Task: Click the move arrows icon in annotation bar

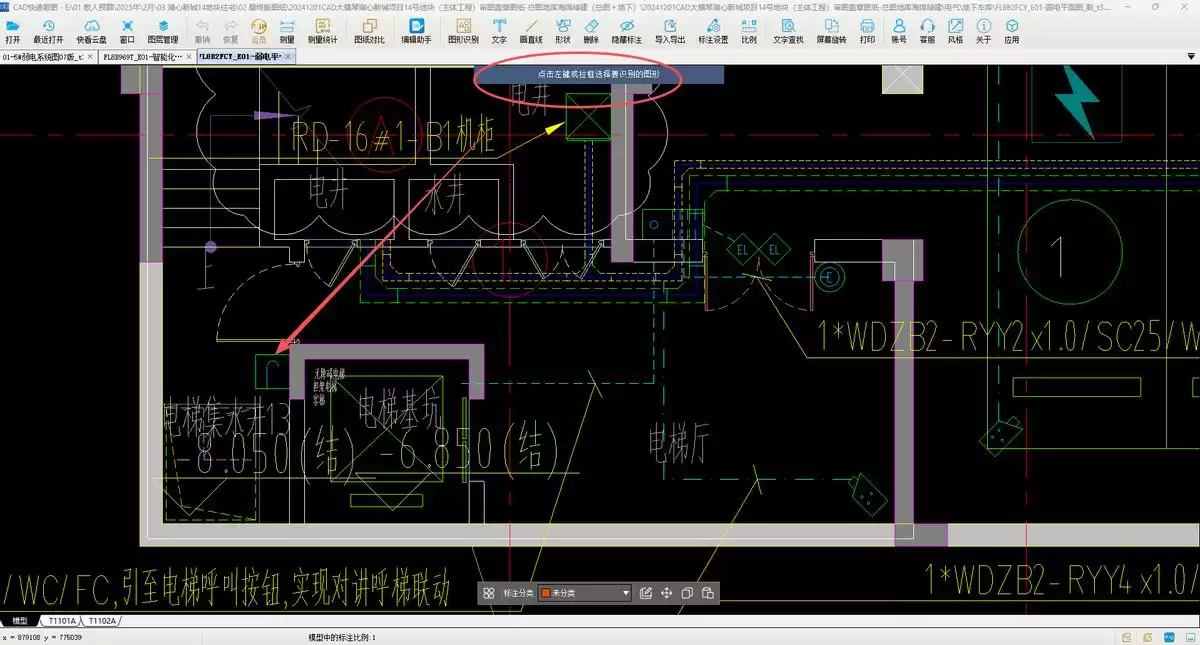Action: [667, 593]
